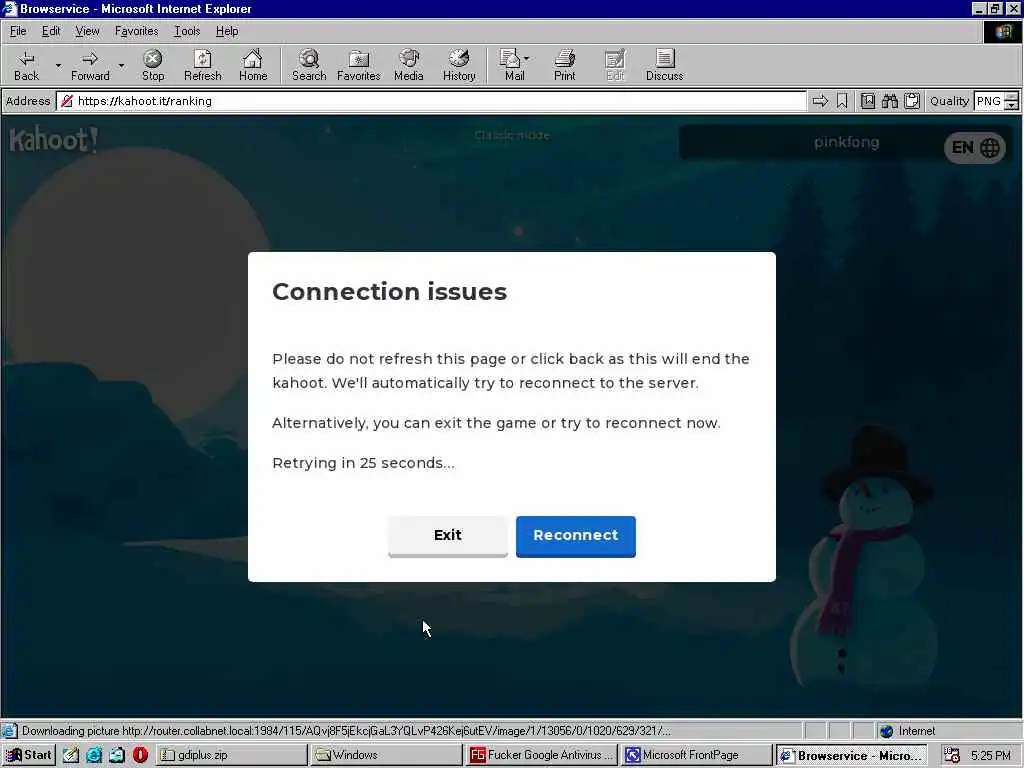The height and width of the screenshot is (768, 1024).
Task: Click the greyed-out Edit toolbar button
Action: click(x=615, y=66)
